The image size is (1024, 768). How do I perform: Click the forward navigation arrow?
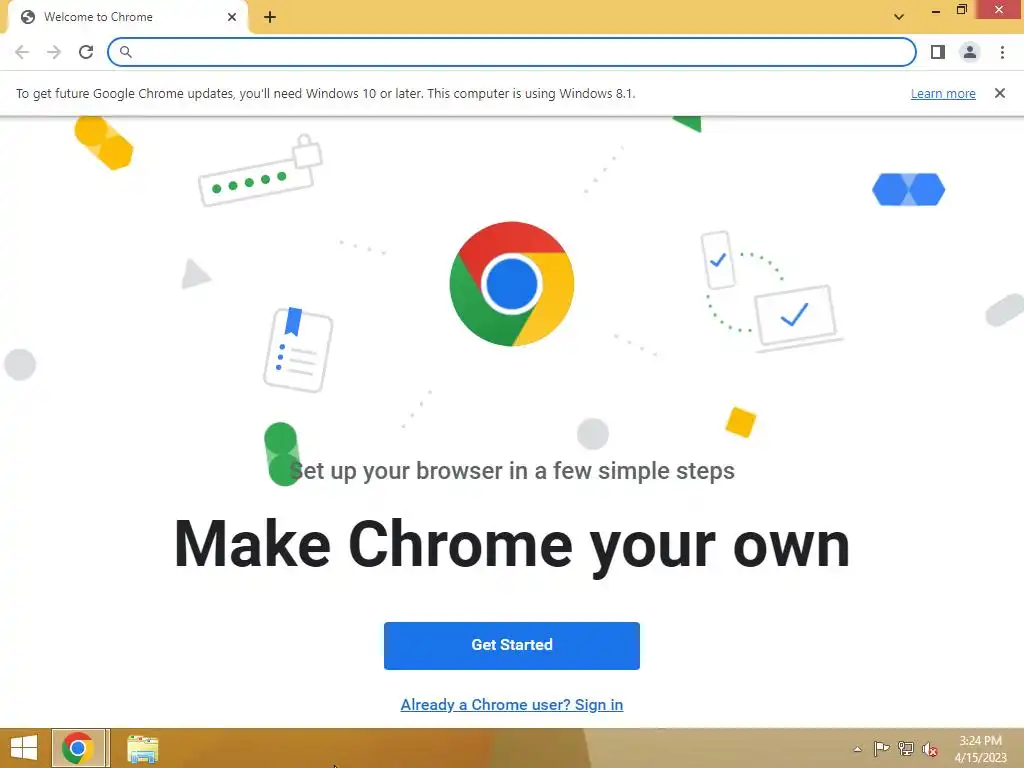pyautogui.click(x=54, y=52)
